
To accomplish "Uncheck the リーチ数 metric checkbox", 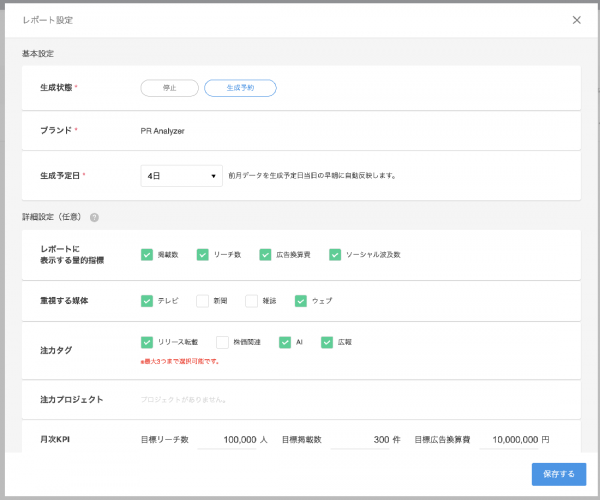I will pyautogui.click(x=203, y=255).
